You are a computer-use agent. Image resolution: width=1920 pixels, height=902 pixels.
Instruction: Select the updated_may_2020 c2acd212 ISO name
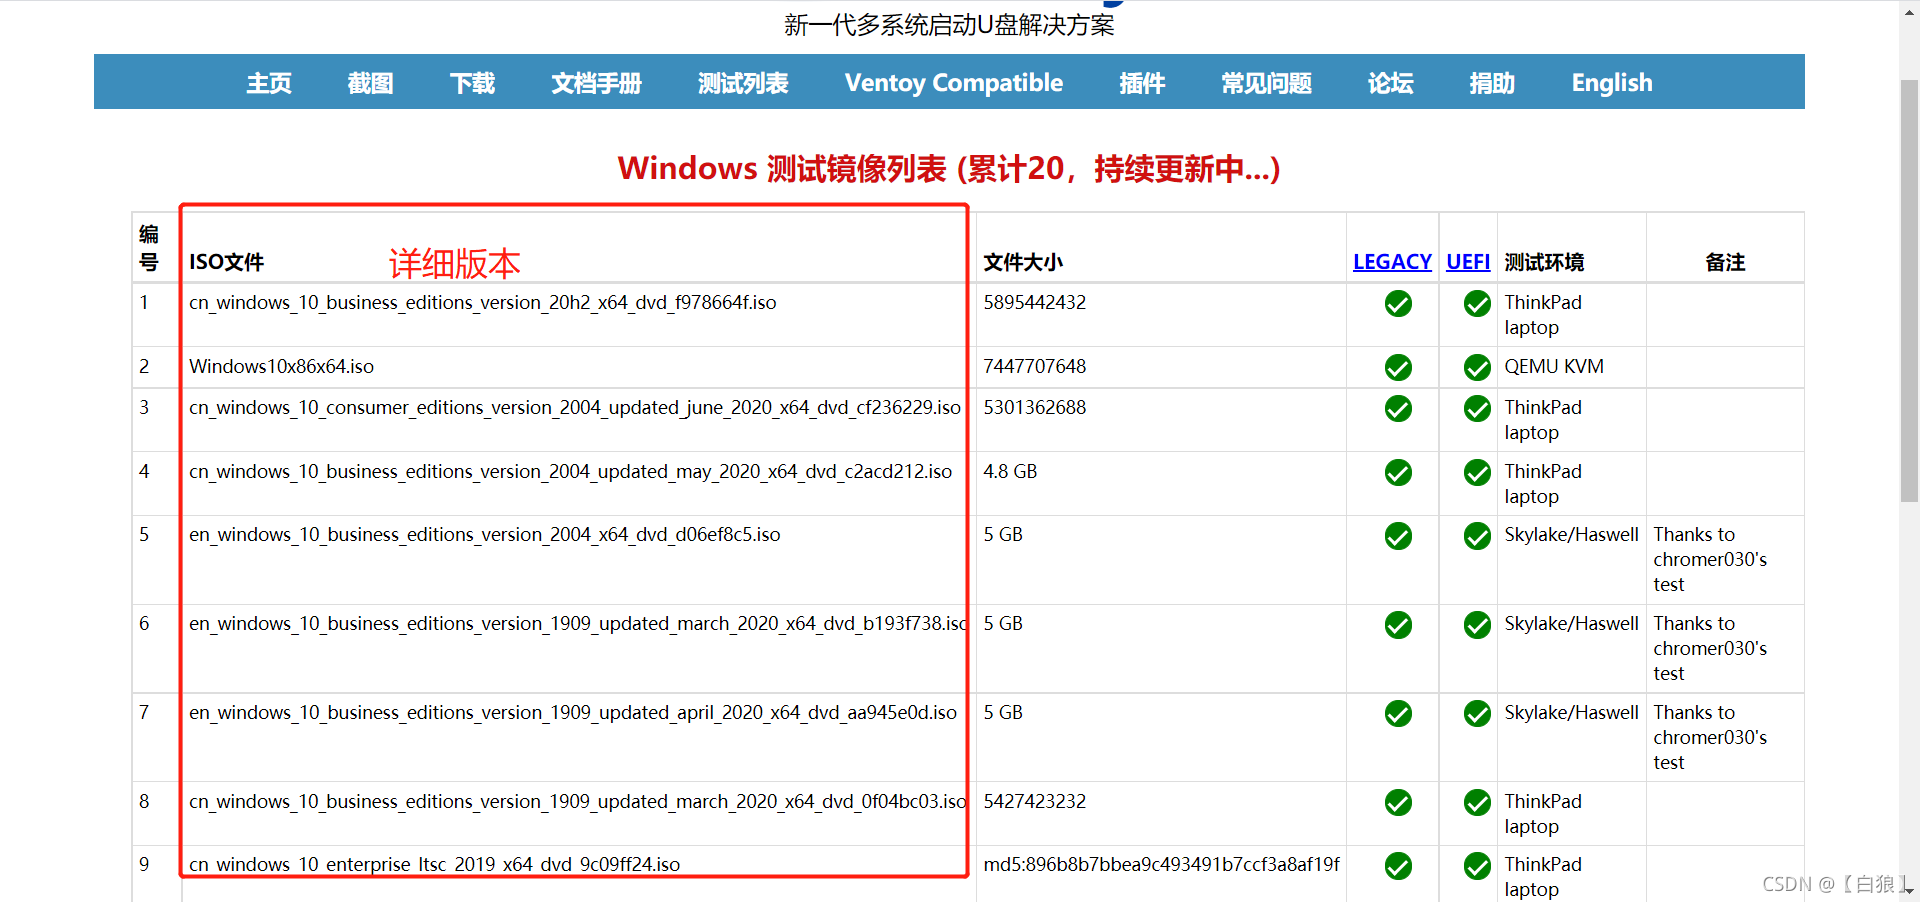pos(570,471)
